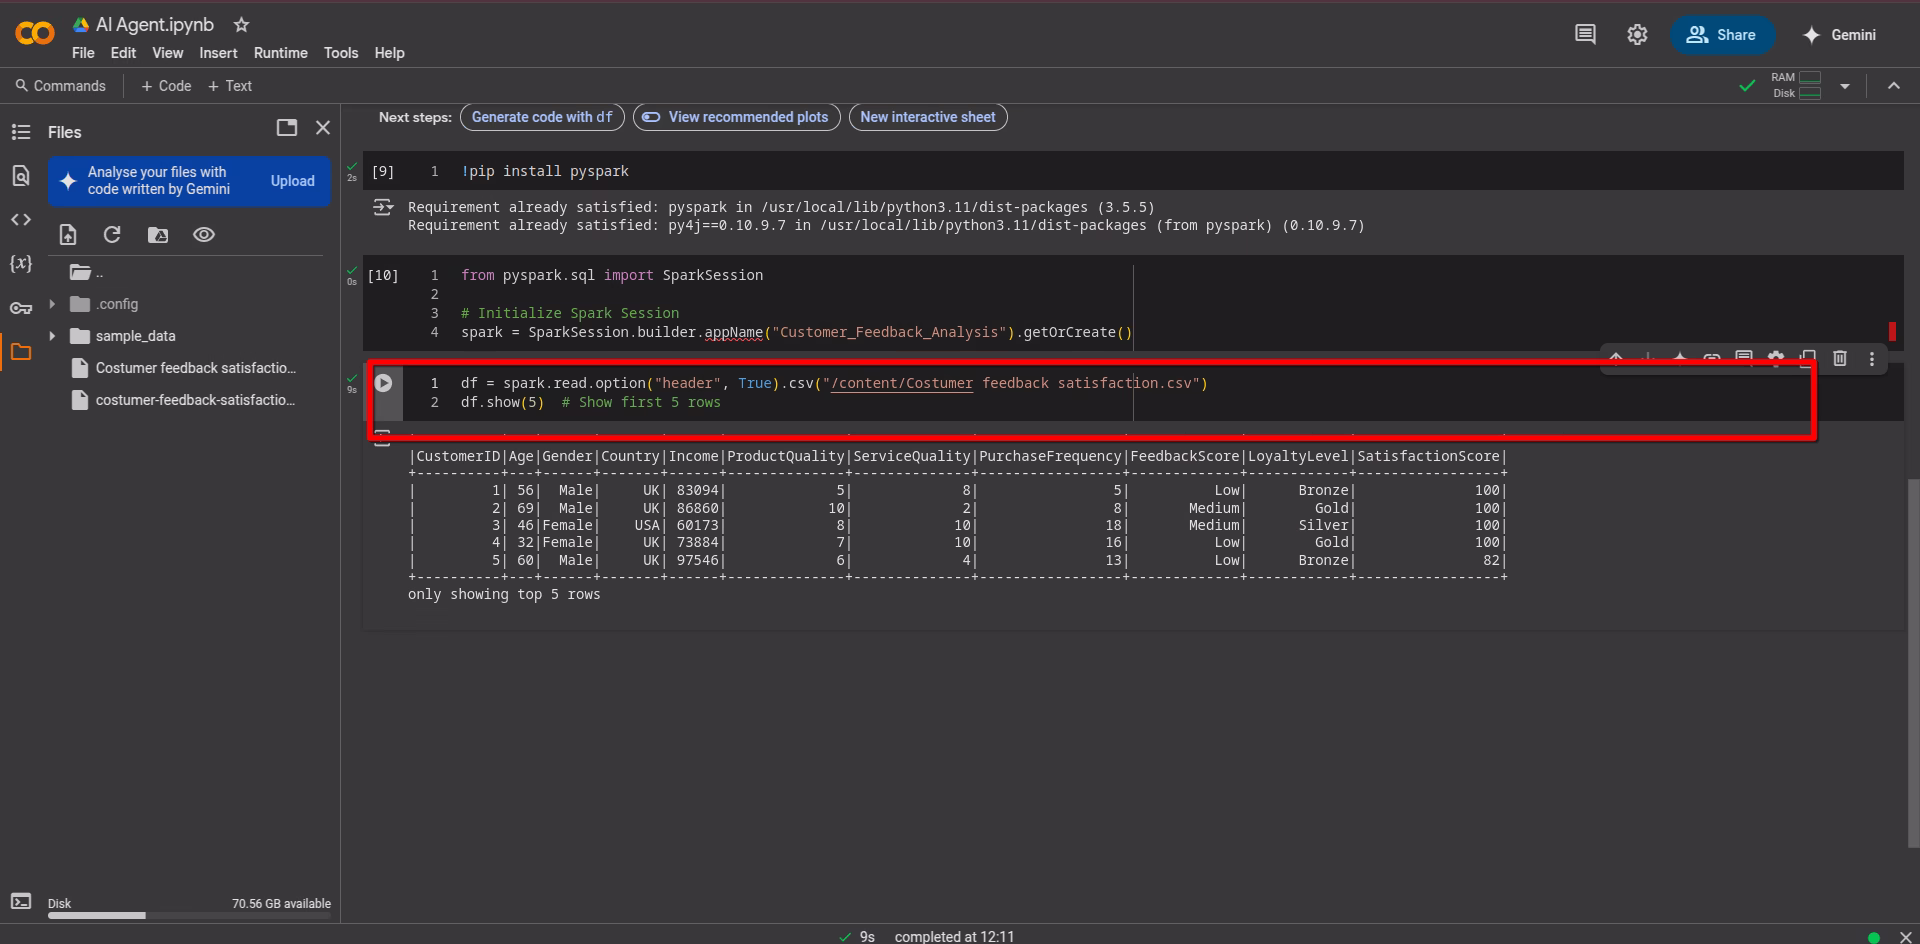This screenshot has width=1920, height=944.
Task: Add a new text cell
Action: (230, 86)
